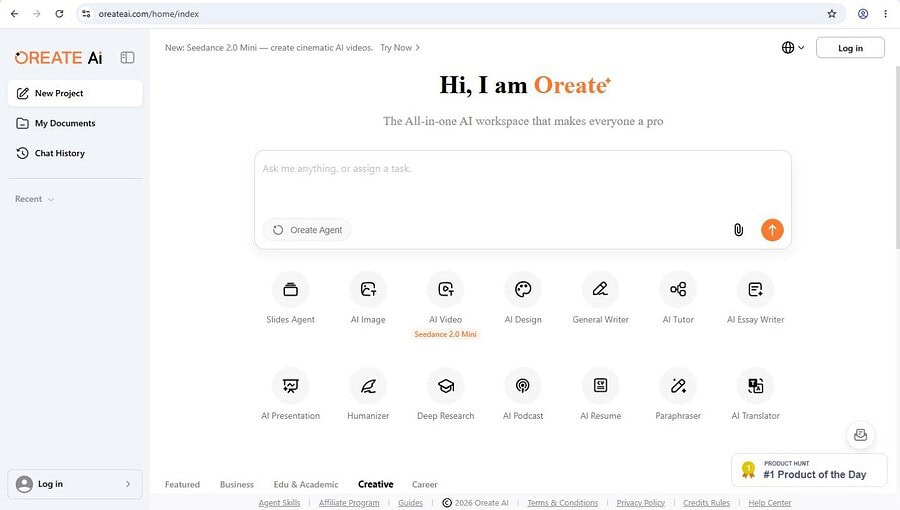Open the Oreate Agent mode selector
900x510 pixels.
(x=307, y=230)
